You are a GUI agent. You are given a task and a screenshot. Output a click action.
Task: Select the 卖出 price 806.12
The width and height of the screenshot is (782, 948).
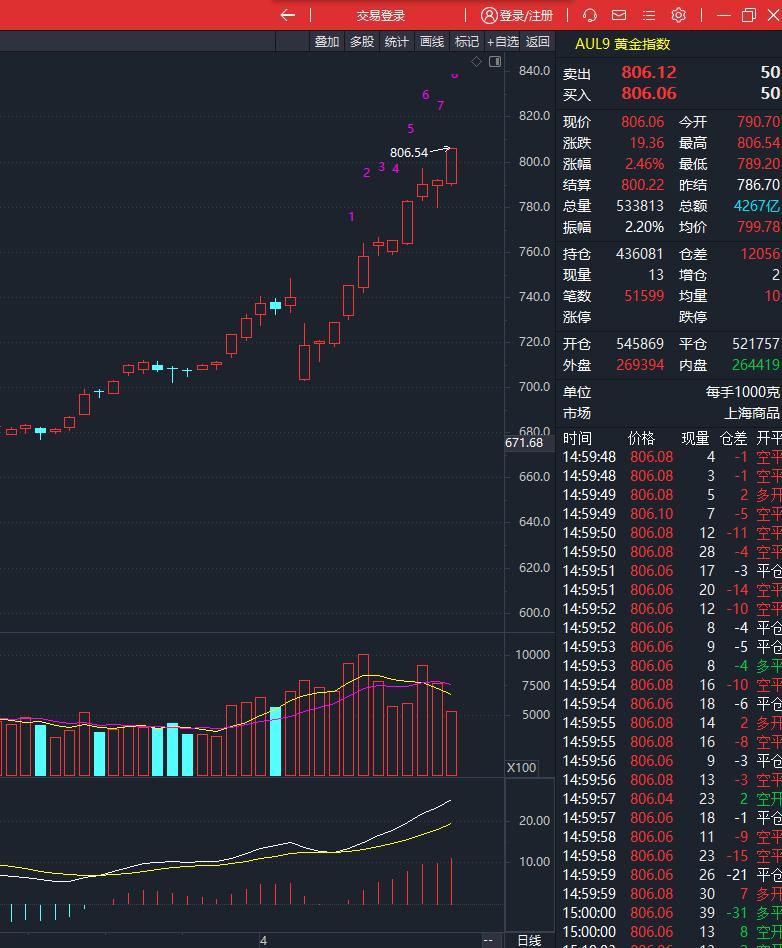(648, 73)
